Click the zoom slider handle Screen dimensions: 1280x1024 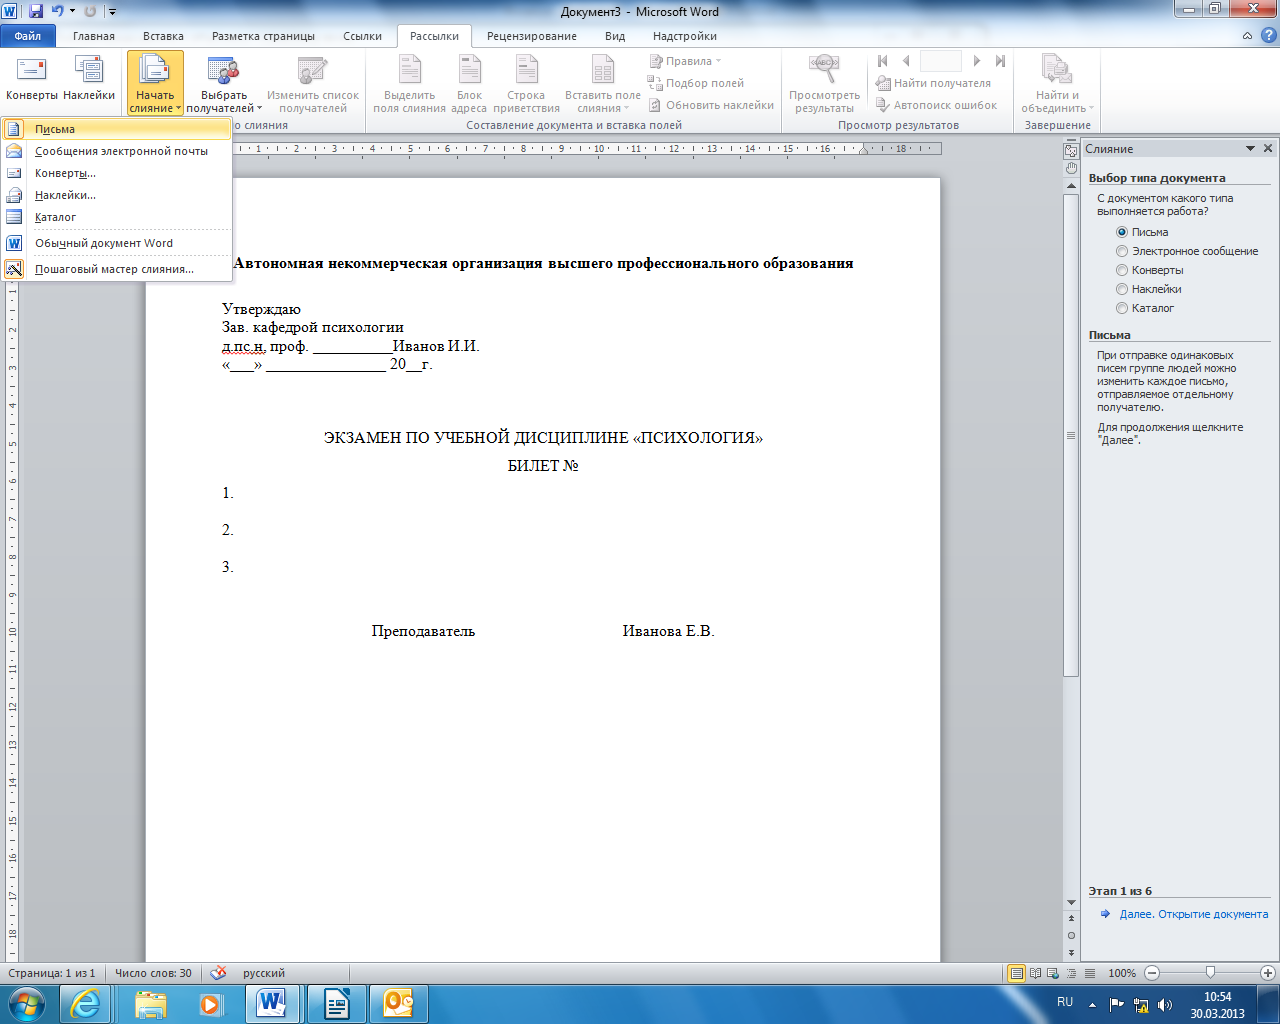tap(1210, 973)
